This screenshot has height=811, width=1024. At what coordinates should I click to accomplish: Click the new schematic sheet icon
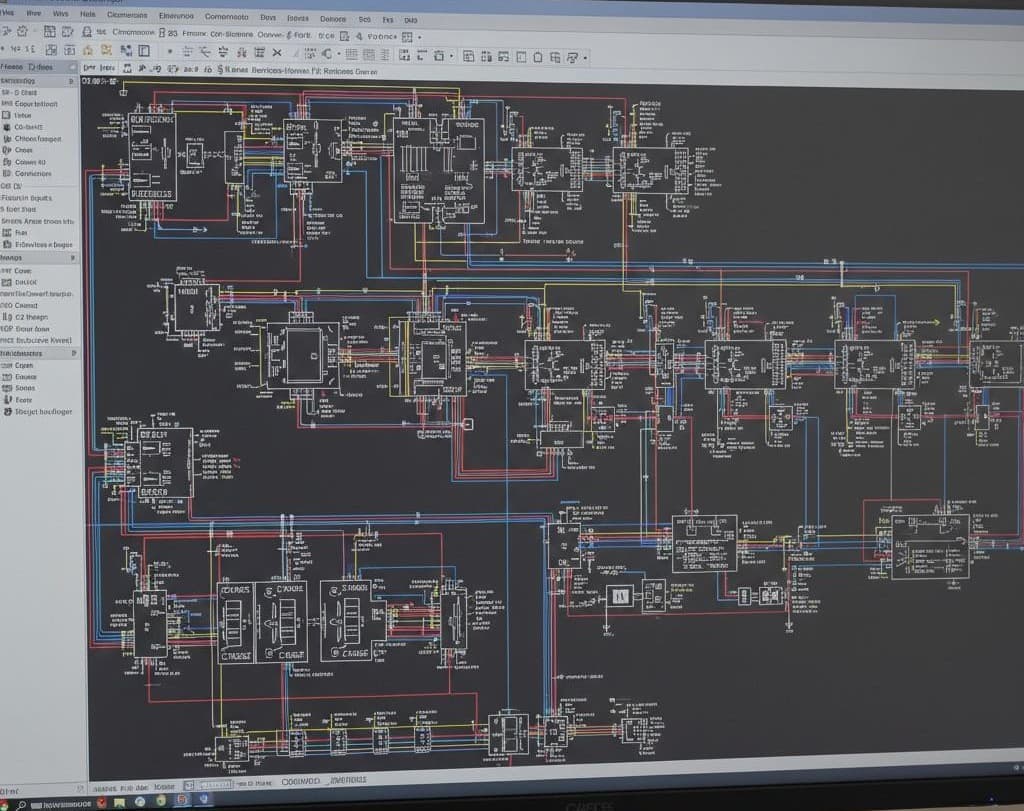[50, 31]
